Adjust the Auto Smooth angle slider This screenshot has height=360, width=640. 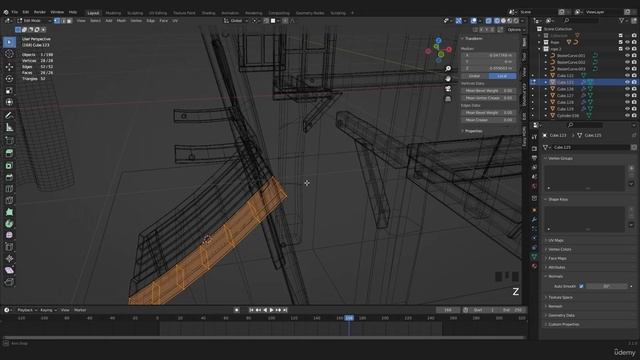[607, 286]
